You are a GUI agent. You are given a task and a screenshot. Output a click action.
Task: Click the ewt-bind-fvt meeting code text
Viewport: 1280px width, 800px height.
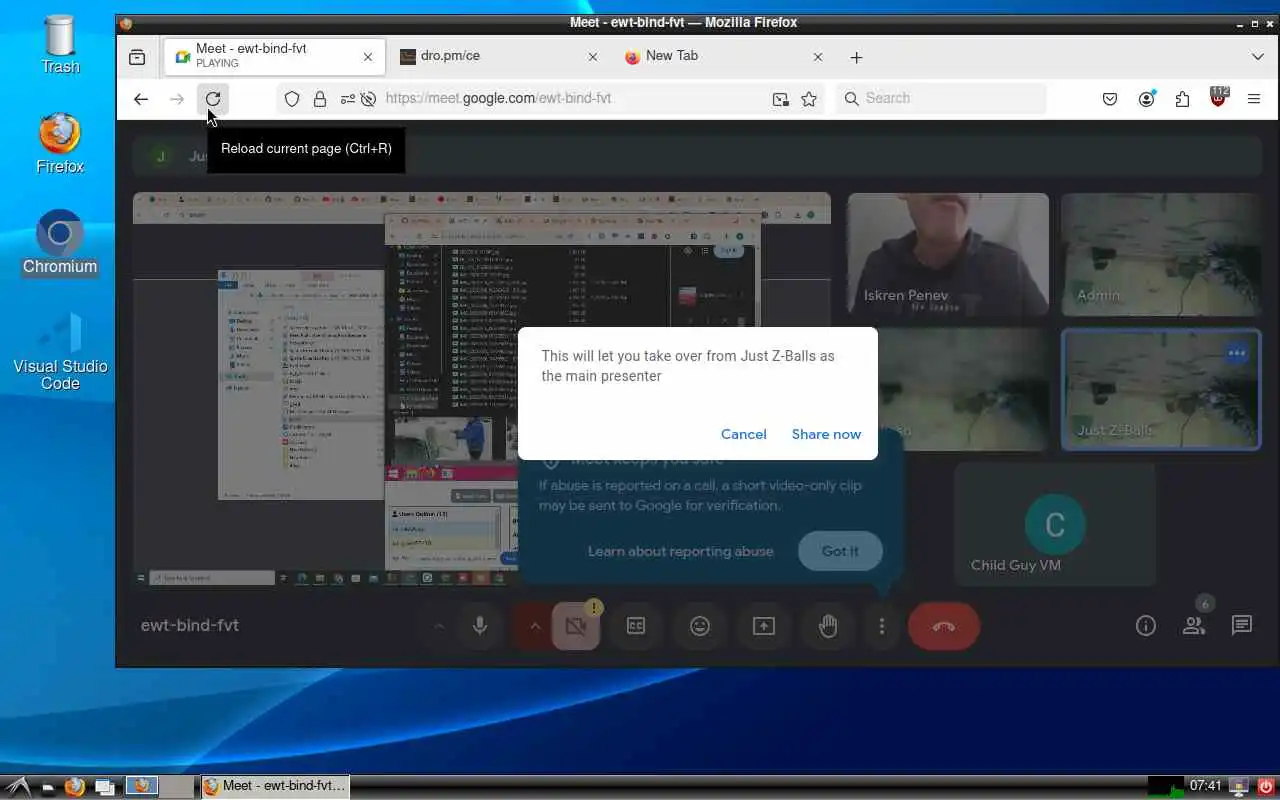coord(190,625)
